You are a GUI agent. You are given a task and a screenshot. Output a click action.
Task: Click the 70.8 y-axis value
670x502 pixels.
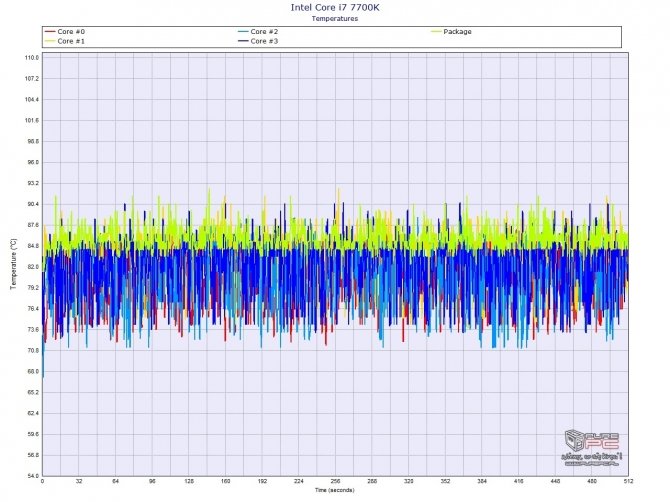(32, 351)
